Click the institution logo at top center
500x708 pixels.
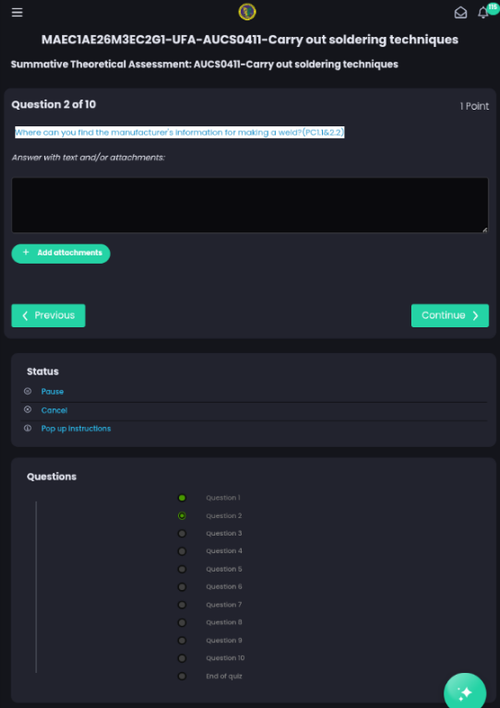pyautogui.click(x=247, y=12)
